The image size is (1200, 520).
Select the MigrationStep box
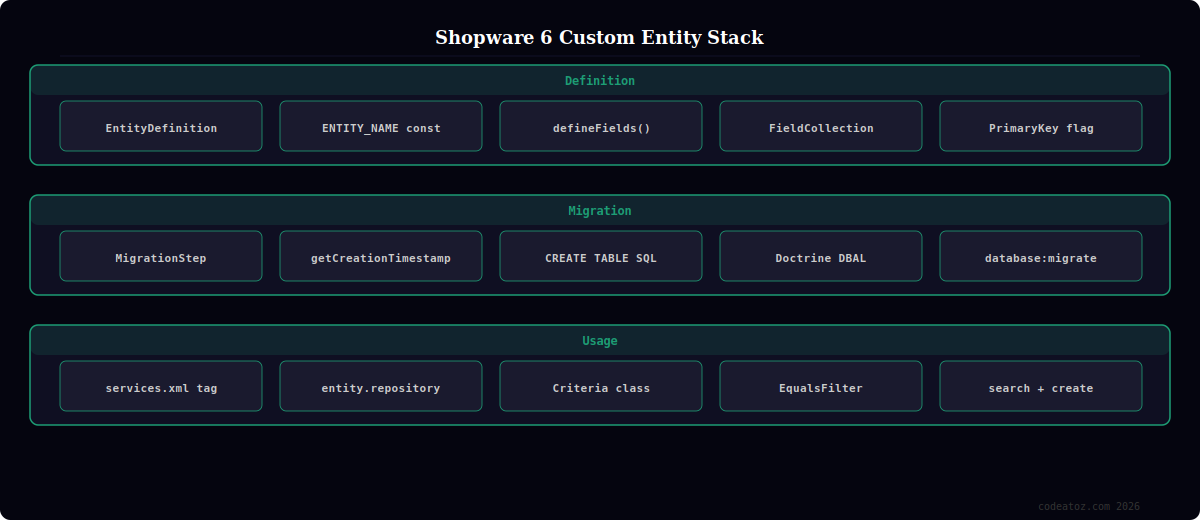tap(161, 256)
